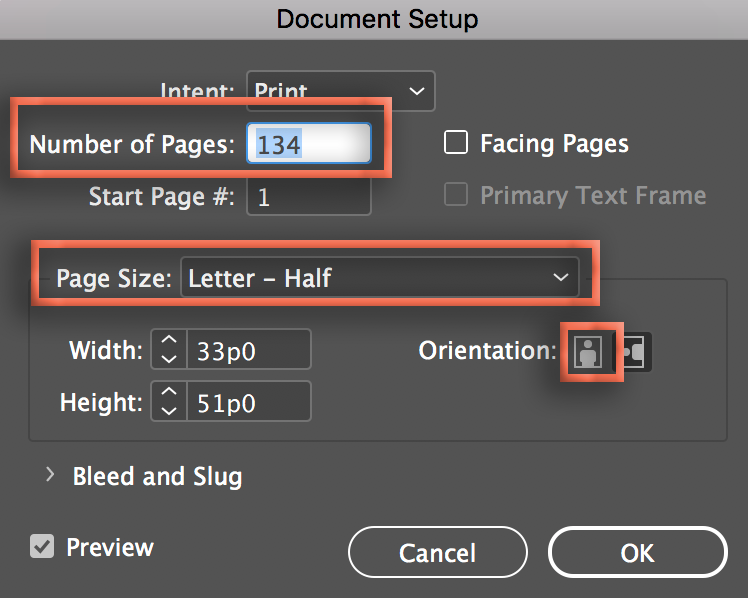Select landscape orientation icon
The width and height of the screenshot is (748, 598).
[x=634, y=351]
